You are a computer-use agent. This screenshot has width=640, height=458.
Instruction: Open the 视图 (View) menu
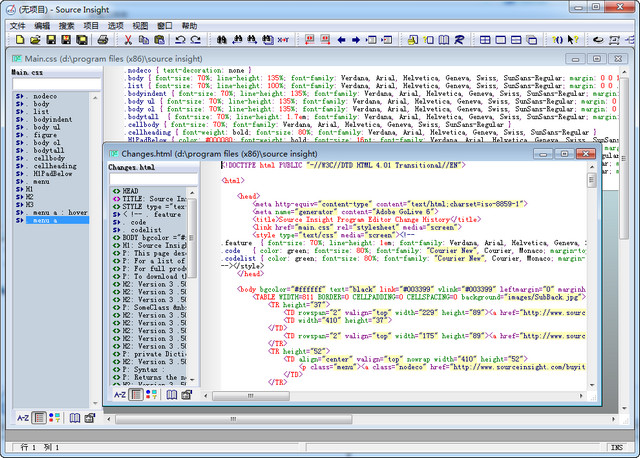click(140, 25)
